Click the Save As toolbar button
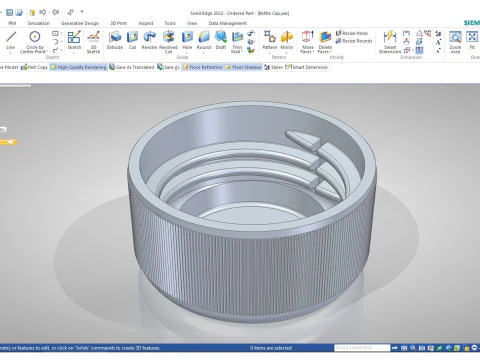 [x=168, y=67]
